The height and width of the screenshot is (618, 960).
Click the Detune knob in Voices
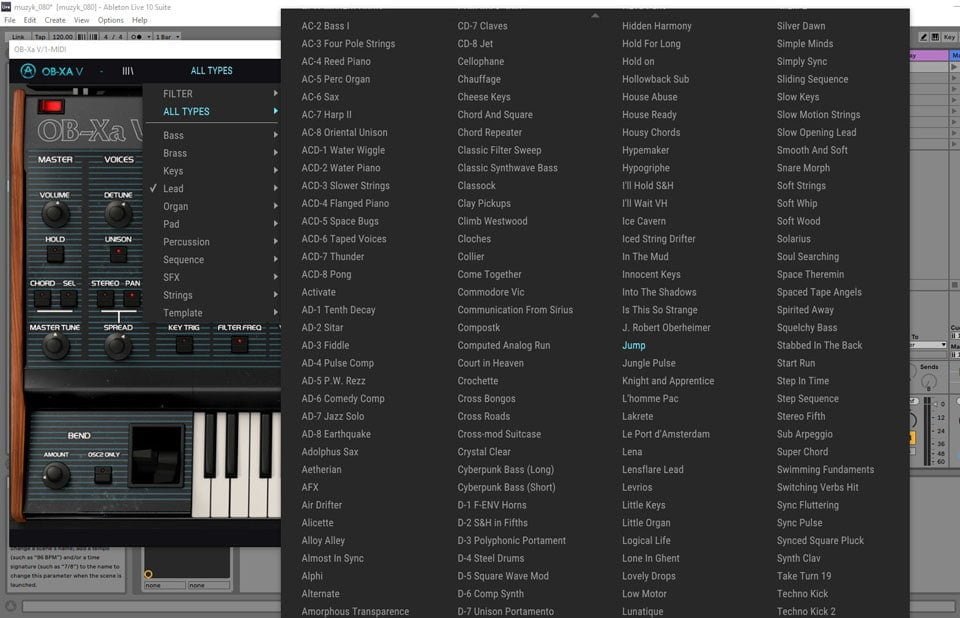coord(118,213)
